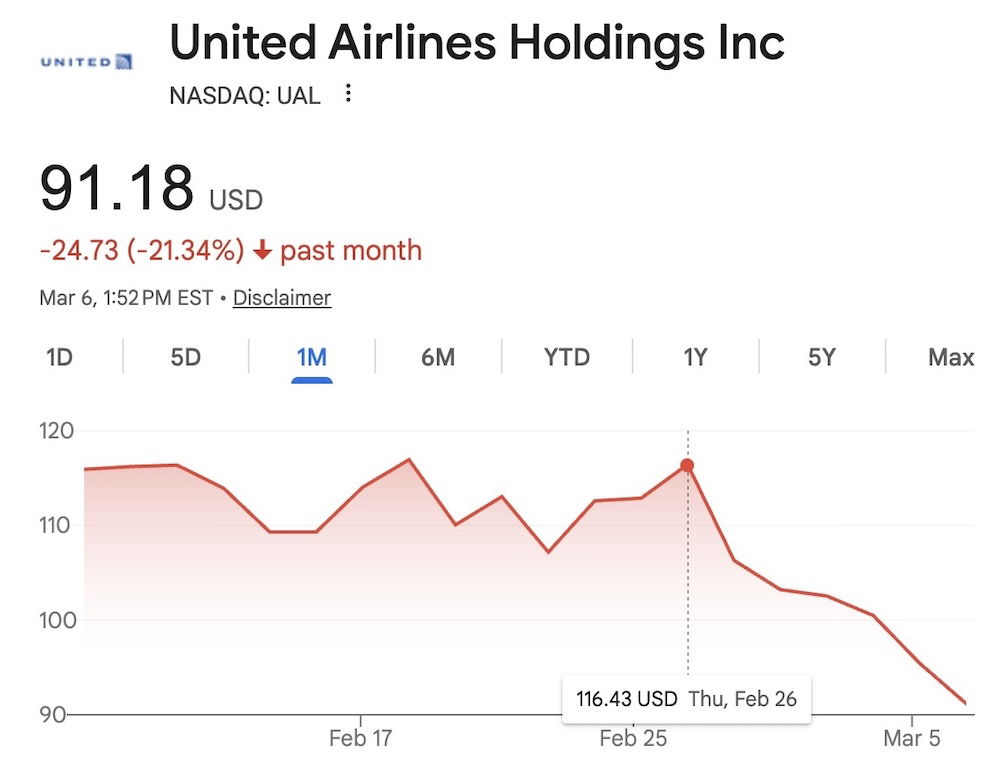The width and height of the screenshot is (1000, 772).
Task: Show the 1Y price history tab
Action: pos(695,357)
